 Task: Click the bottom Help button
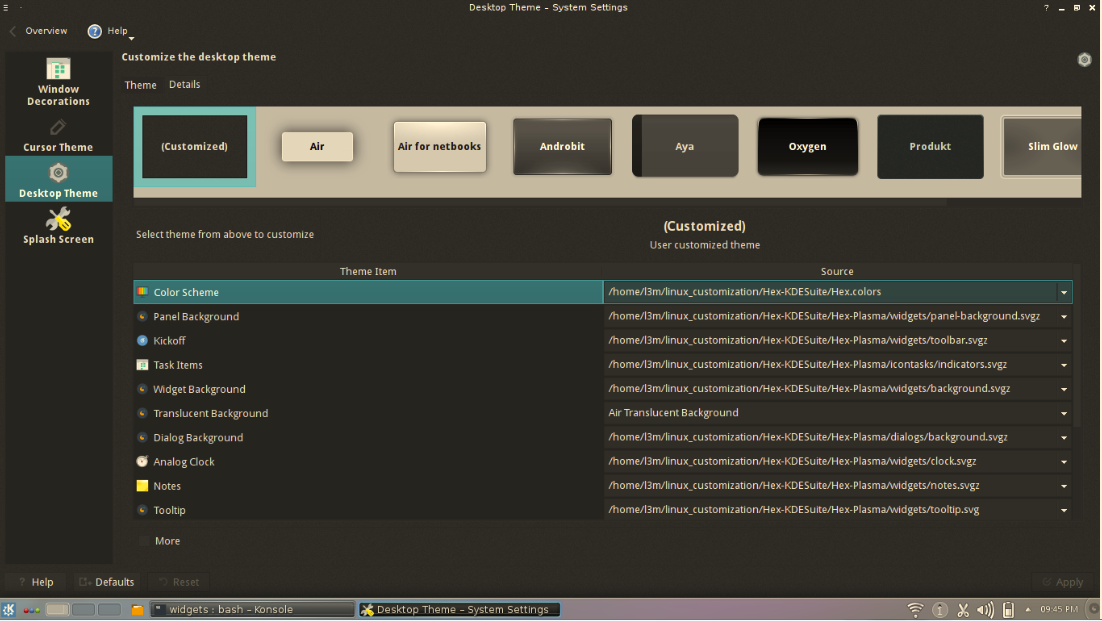point(36,582)
